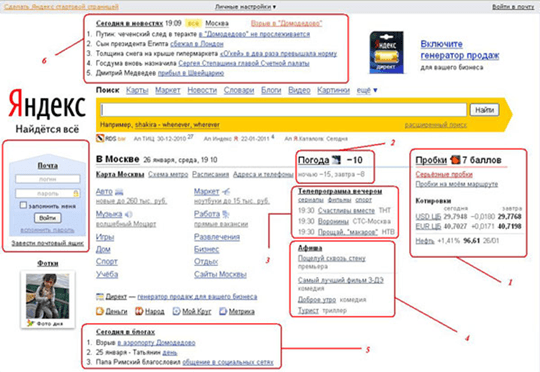540x372 pixels.
Task: Click the Серьёзные пробки link
Action: [444, 174]
